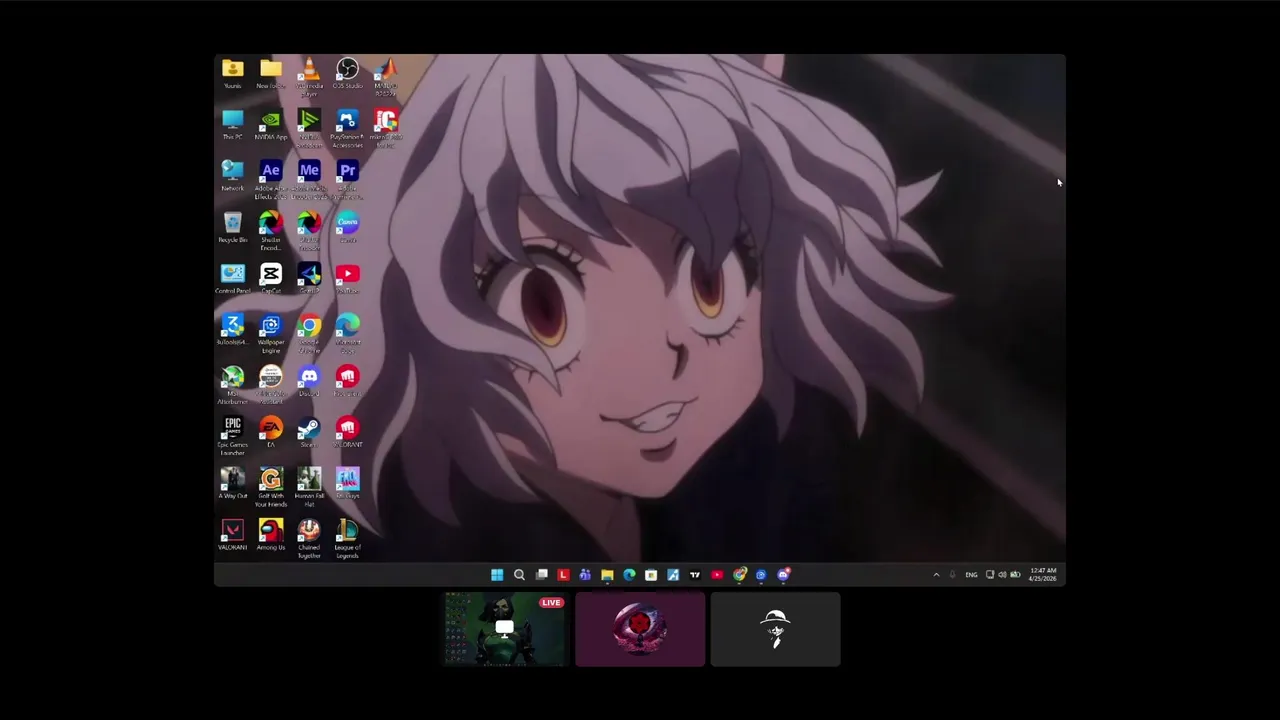Viewport: 1280px width, 720px height.
Task: Open the clock and date flyout
Action: [1043, 575]
